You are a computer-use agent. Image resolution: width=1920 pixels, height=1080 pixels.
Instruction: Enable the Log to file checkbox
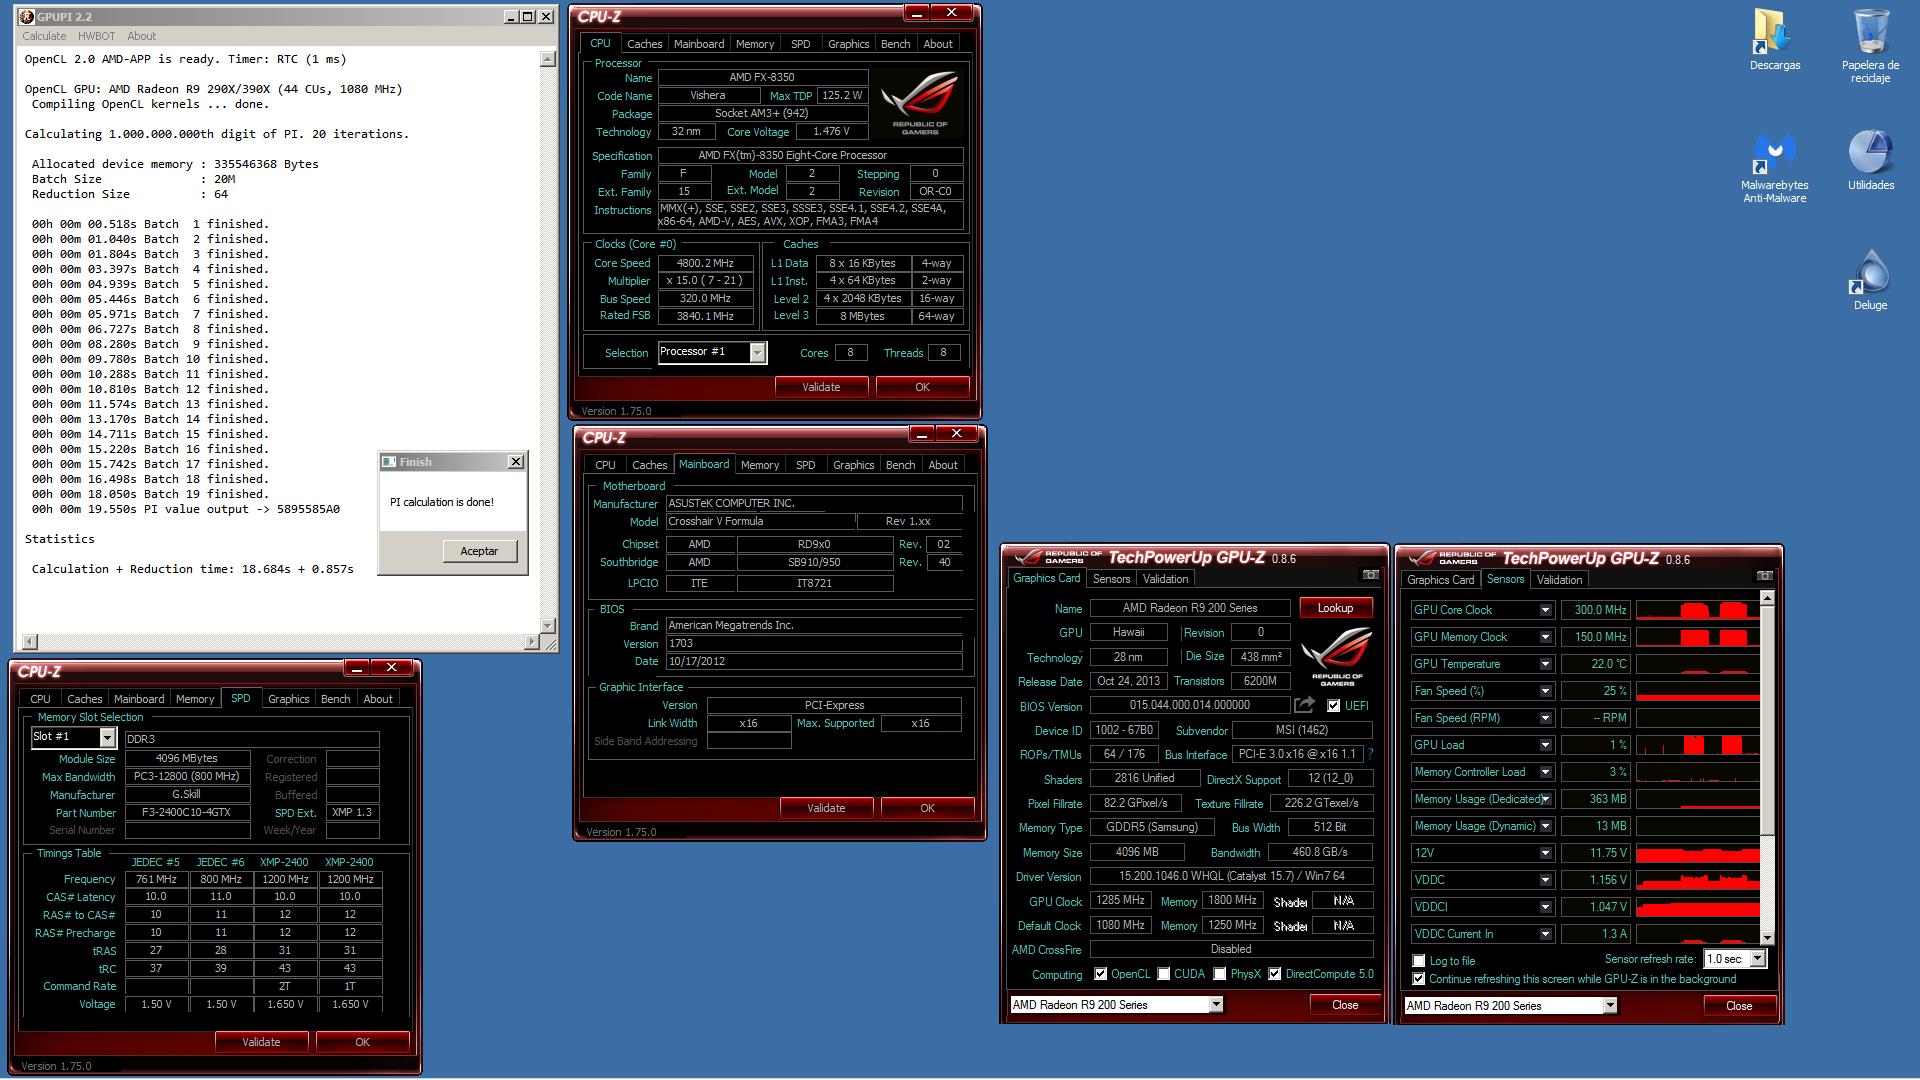[x=1418, y=961]
